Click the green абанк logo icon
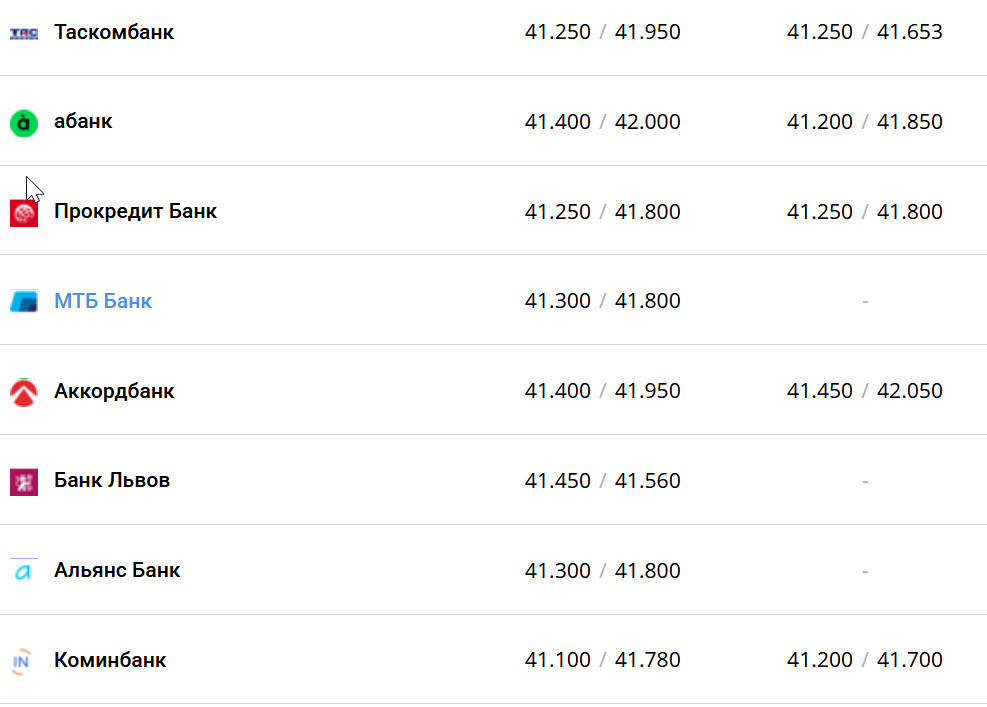The image size is (987, 707). (24, 123)
